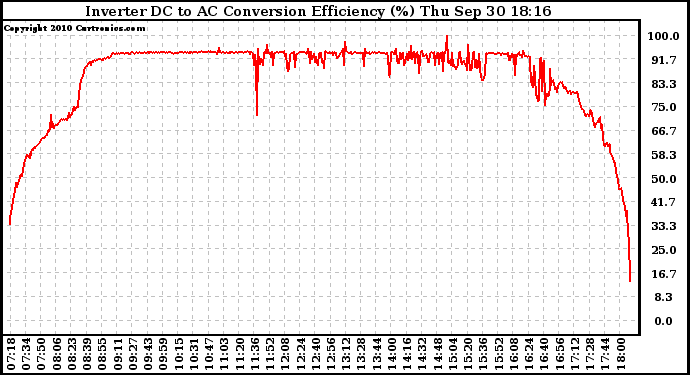Click the 13:12 time axis label
Image resolution: width=690 pixels, height=375 pixels.
click(346, 354)
